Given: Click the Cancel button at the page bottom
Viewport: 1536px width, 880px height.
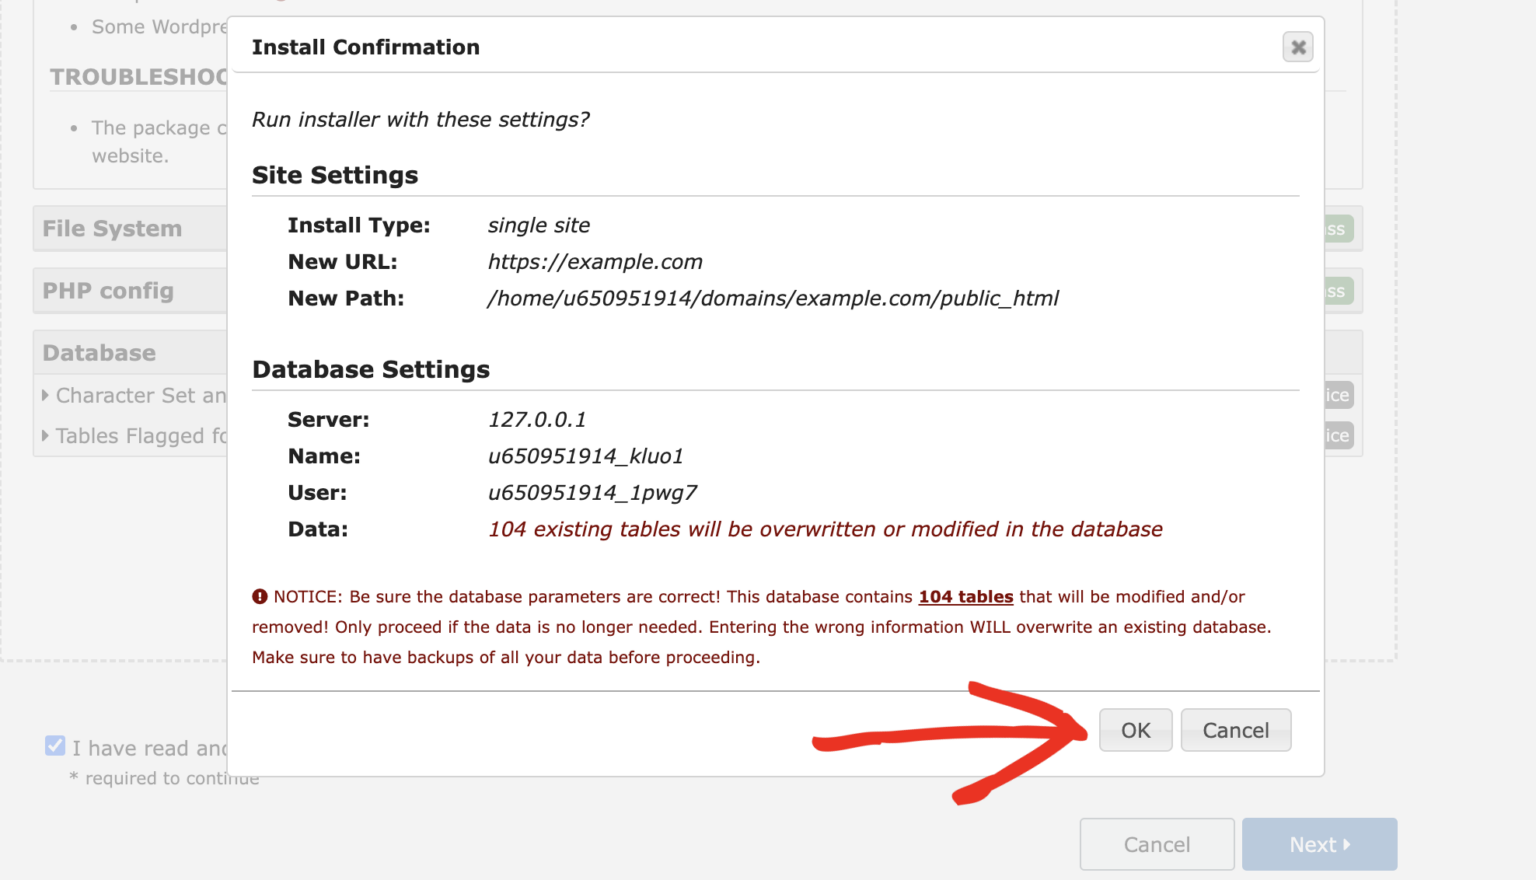Looking at the screenshot, I should coord(1157,844).
